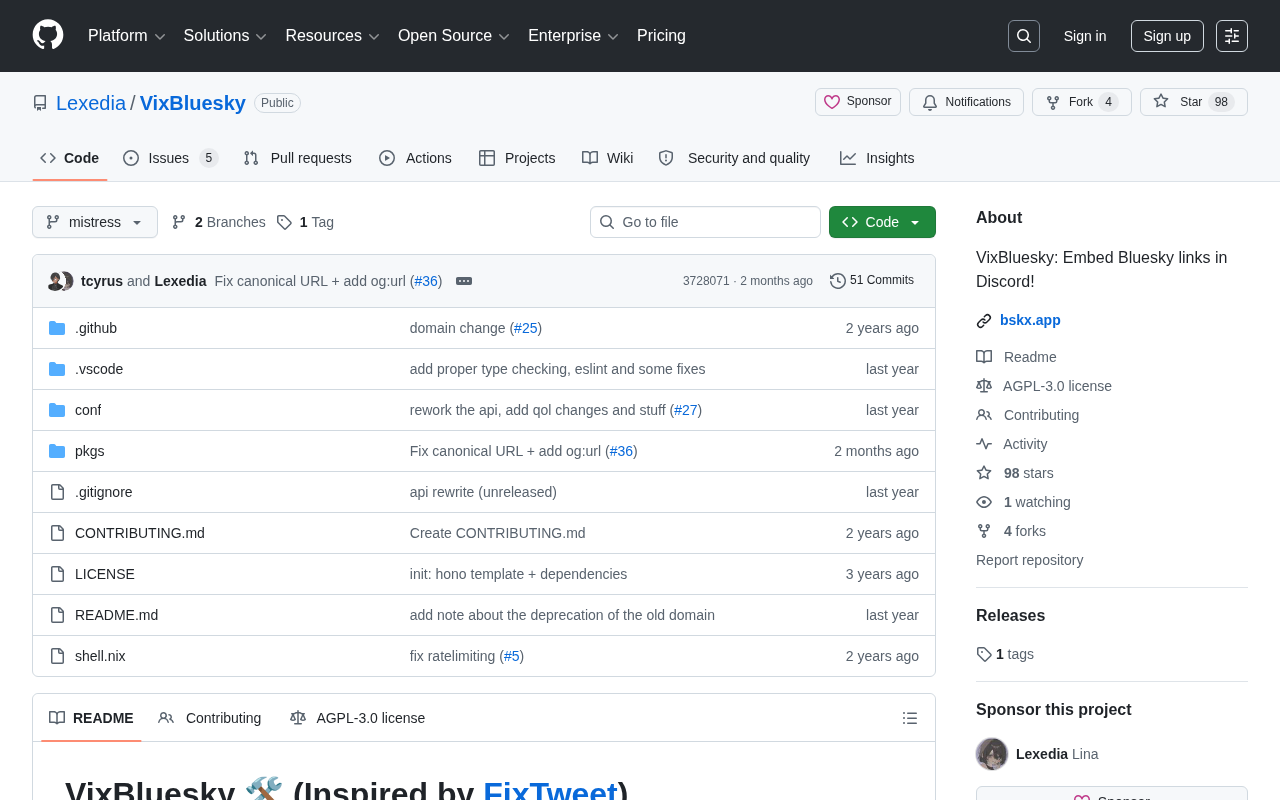Open the pkgs folder
This screenshot has width=1280, height=800.
pos(90,451)
